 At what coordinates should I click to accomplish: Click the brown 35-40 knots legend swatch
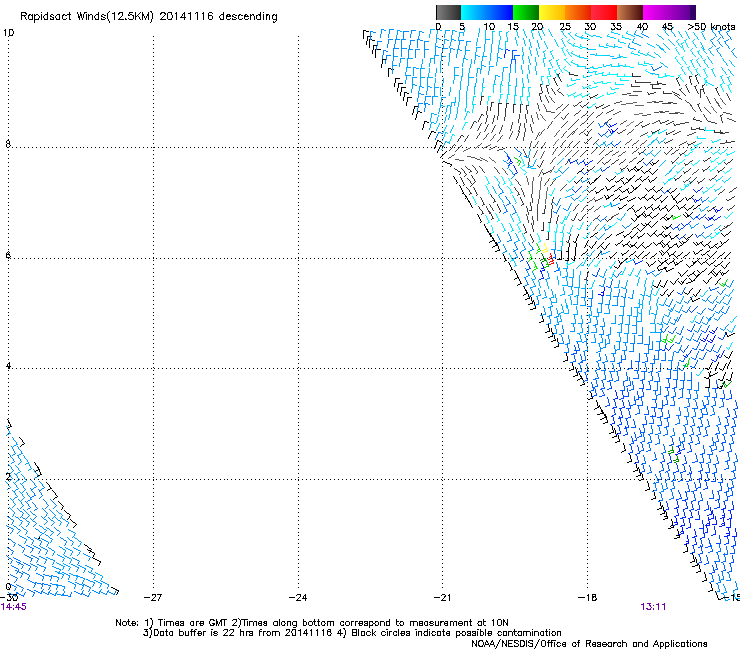click(630, 12)
